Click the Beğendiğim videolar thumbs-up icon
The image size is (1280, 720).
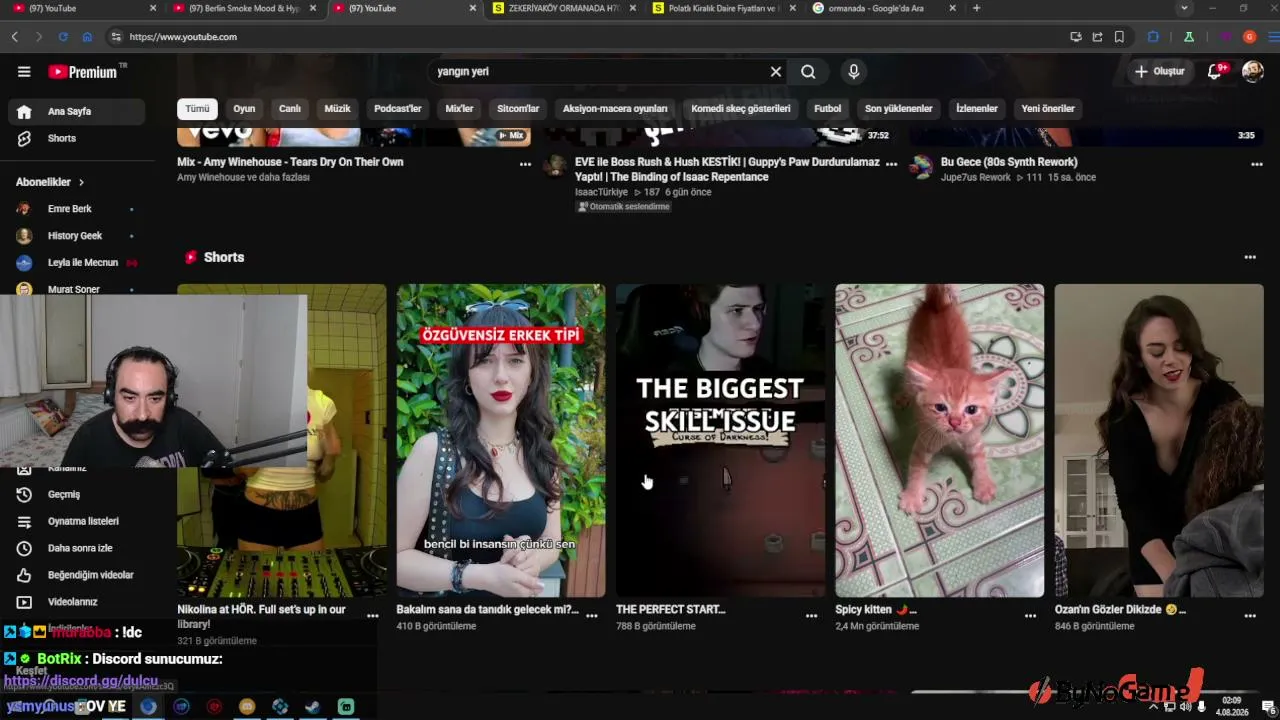[x=24, y=575]
